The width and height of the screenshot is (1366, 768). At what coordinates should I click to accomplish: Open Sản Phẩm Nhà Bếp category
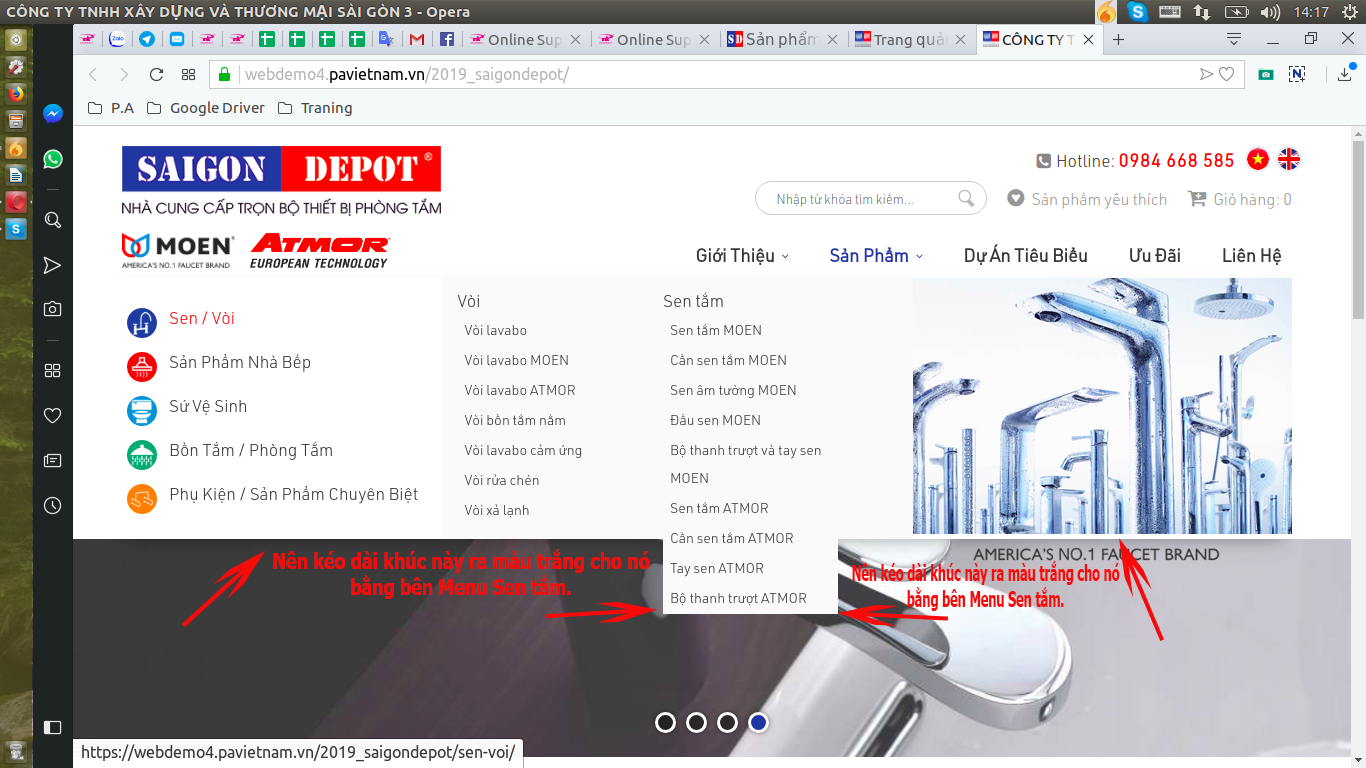[x=240, y=362]
